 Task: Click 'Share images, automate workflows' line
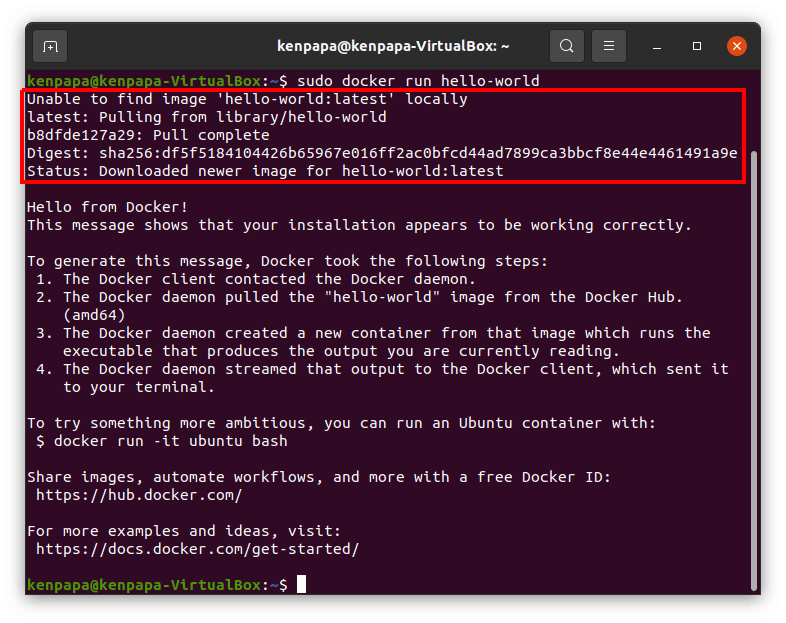click(319, 477)
